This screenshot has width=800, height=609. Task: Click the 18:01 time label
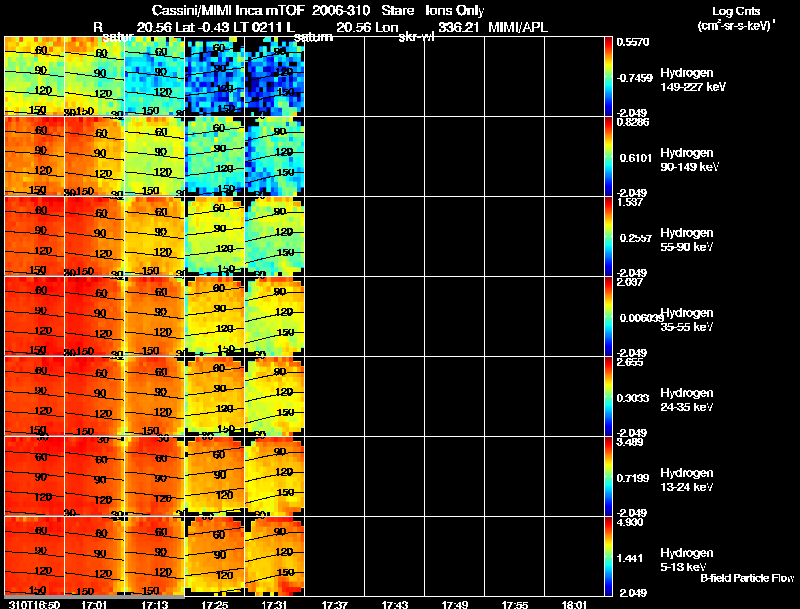click(574, 604)
